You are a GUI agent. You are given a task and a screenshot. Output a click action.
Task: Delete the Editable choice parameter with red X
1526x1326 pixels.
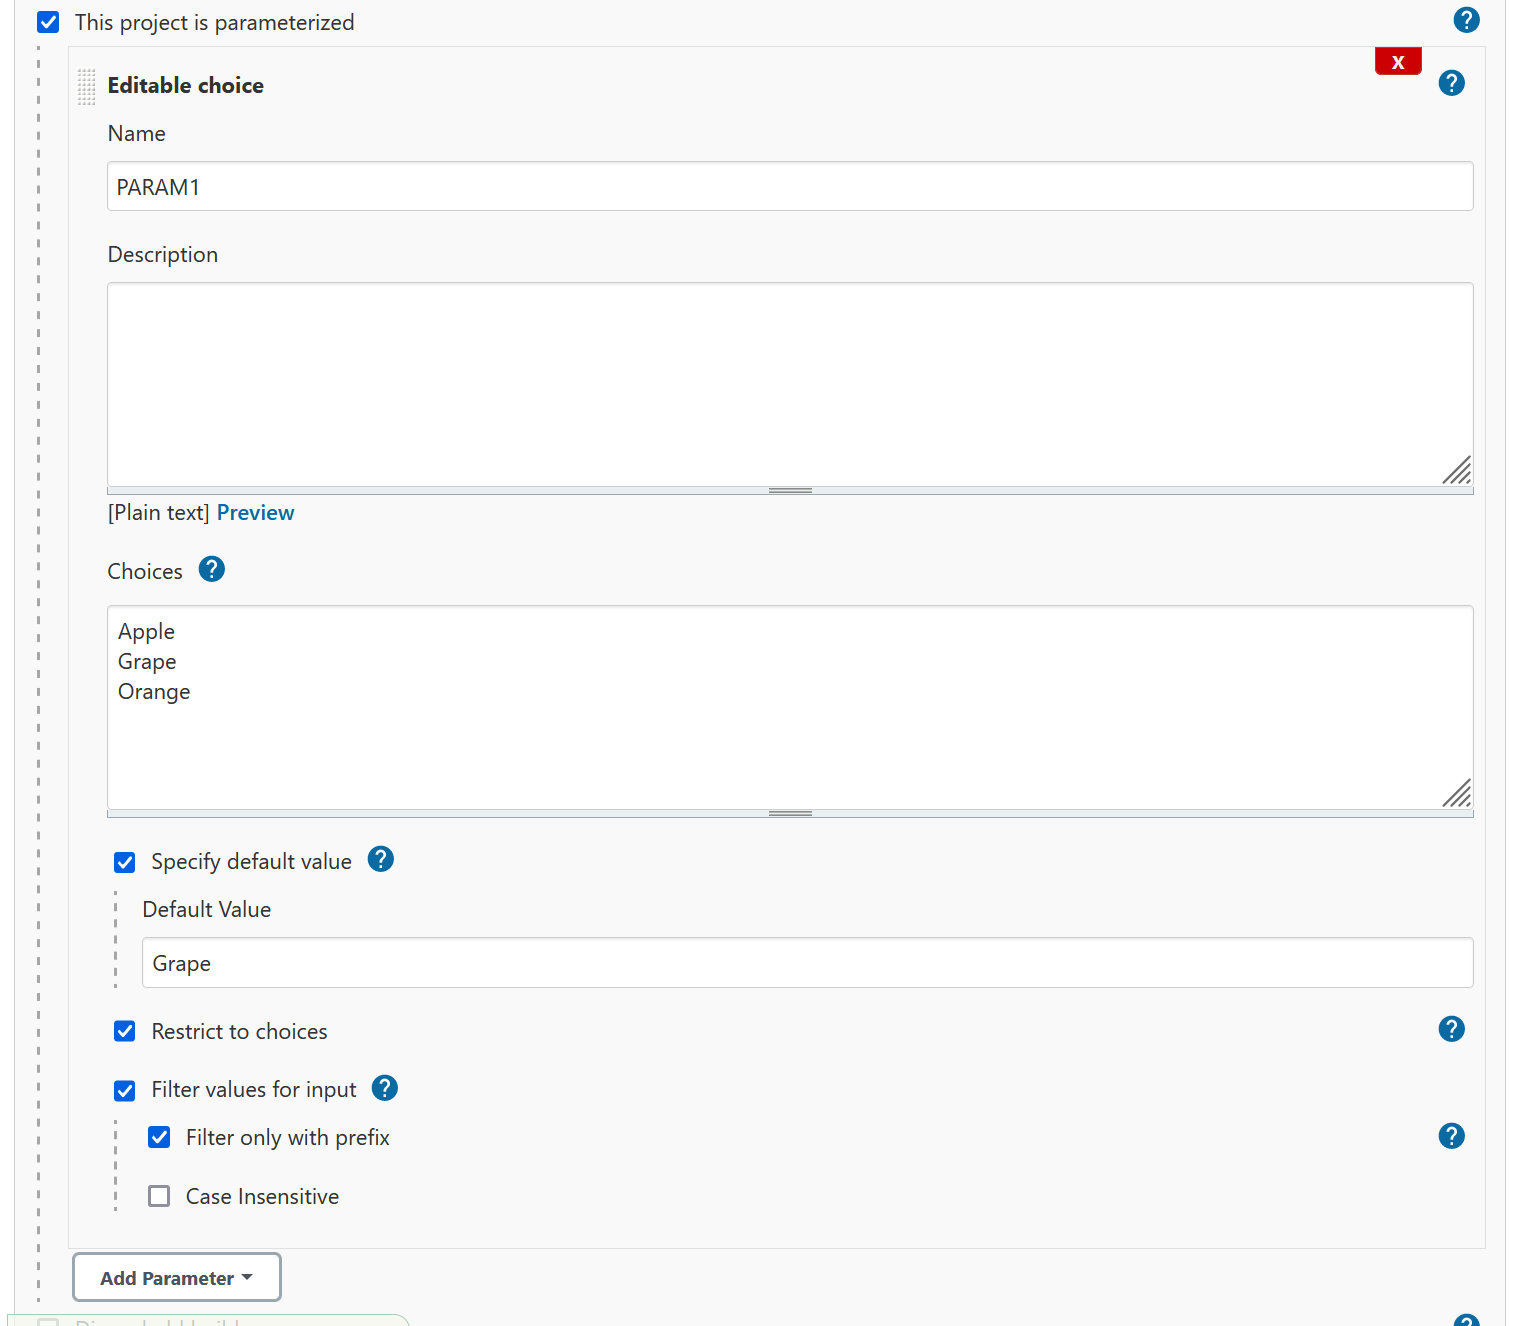coord(1398,62)
